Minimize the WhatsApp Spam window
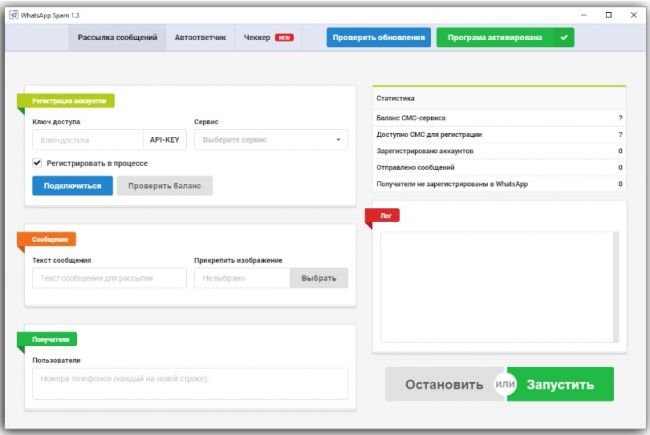 (x=584, y=15)
